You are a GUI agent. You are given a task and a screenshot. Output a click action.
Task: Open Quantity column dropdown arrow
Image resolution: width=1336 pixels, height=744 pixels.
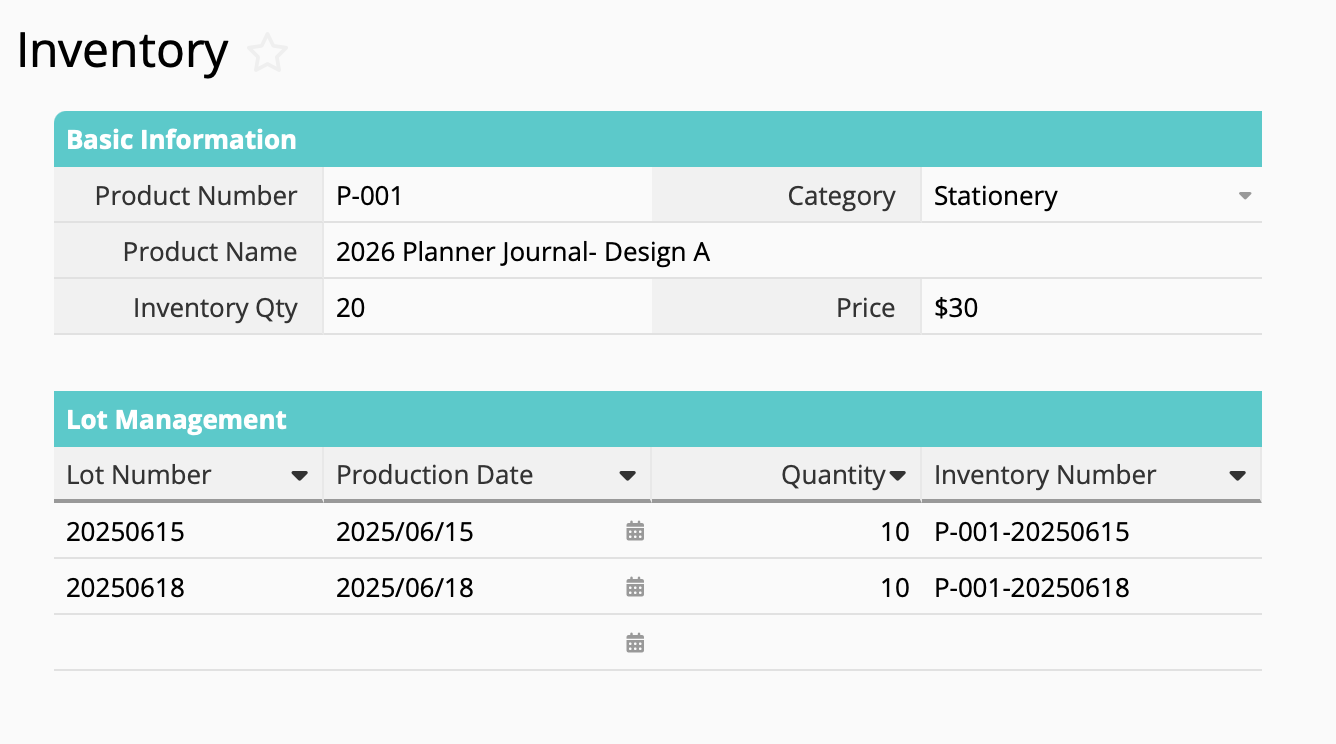tap(897, 476)
